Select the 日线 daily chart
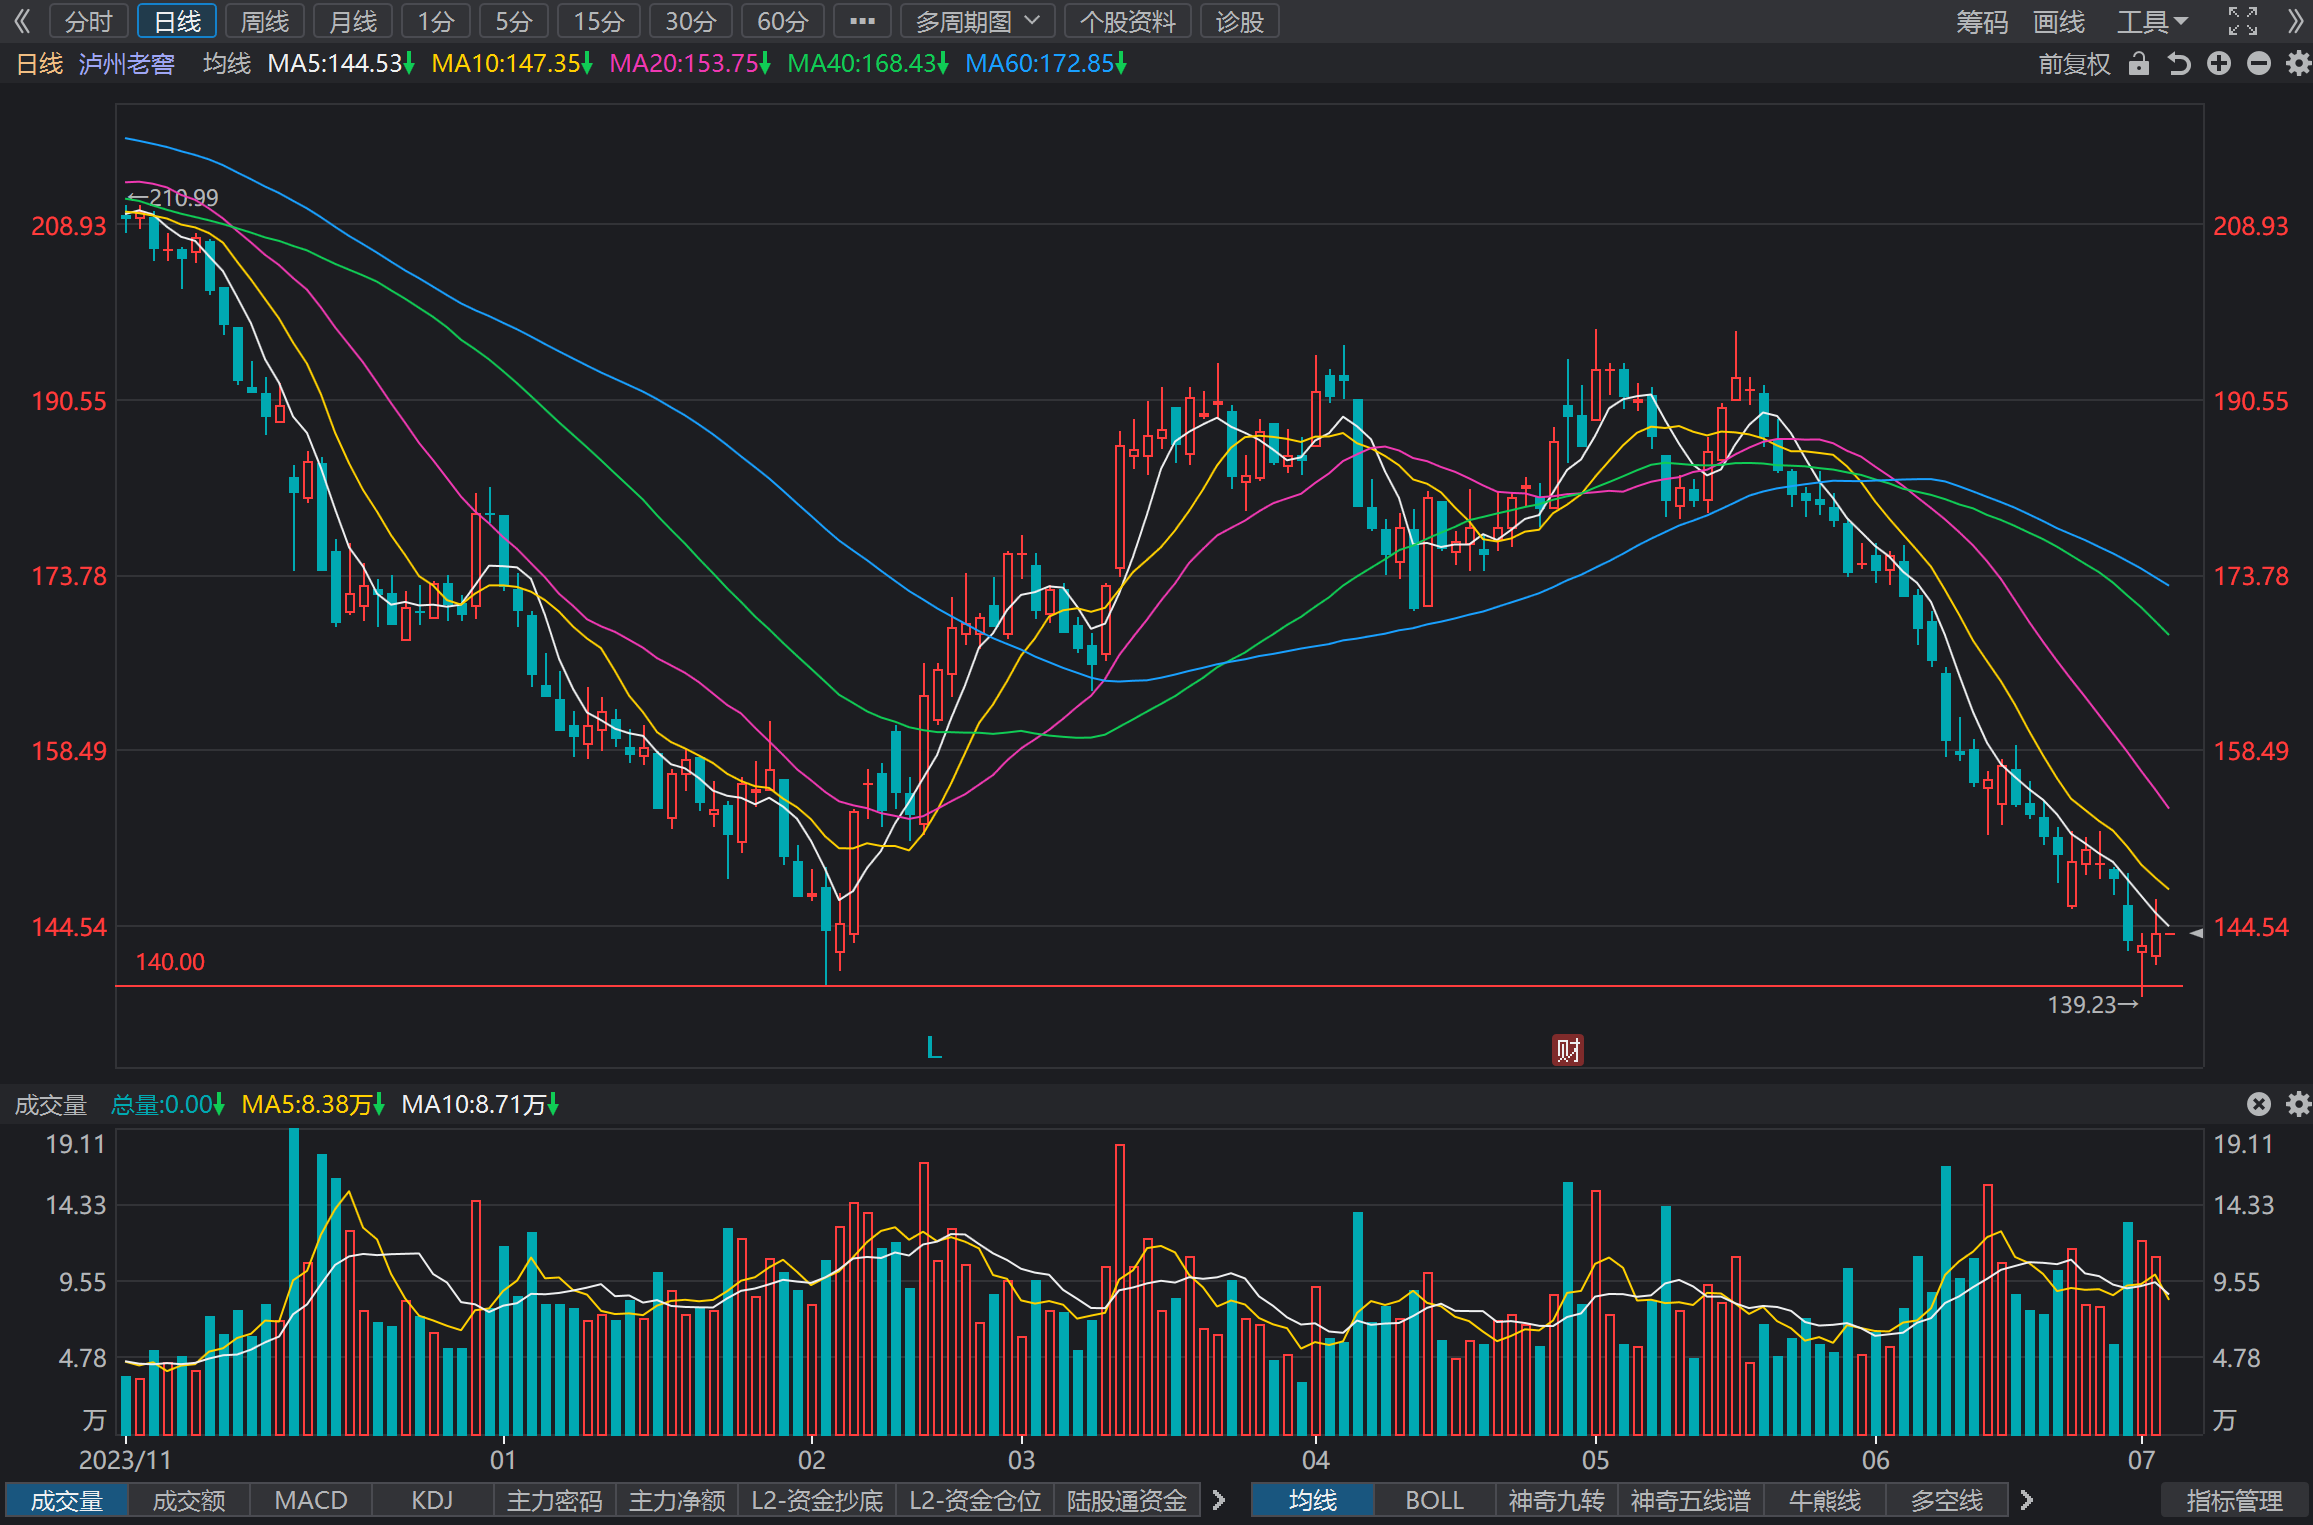The image size is (2313, 1525). pos(177,21)
